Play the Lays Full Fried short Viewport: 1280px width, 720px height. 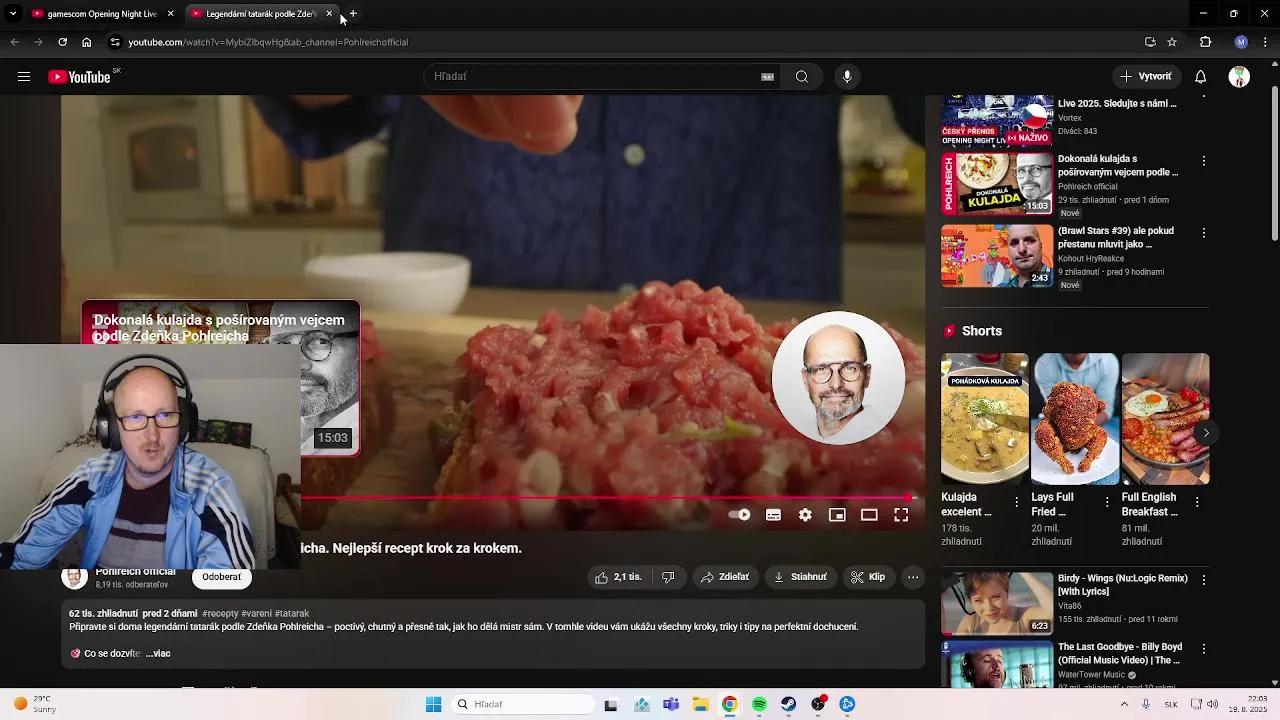coord(1075,419)
